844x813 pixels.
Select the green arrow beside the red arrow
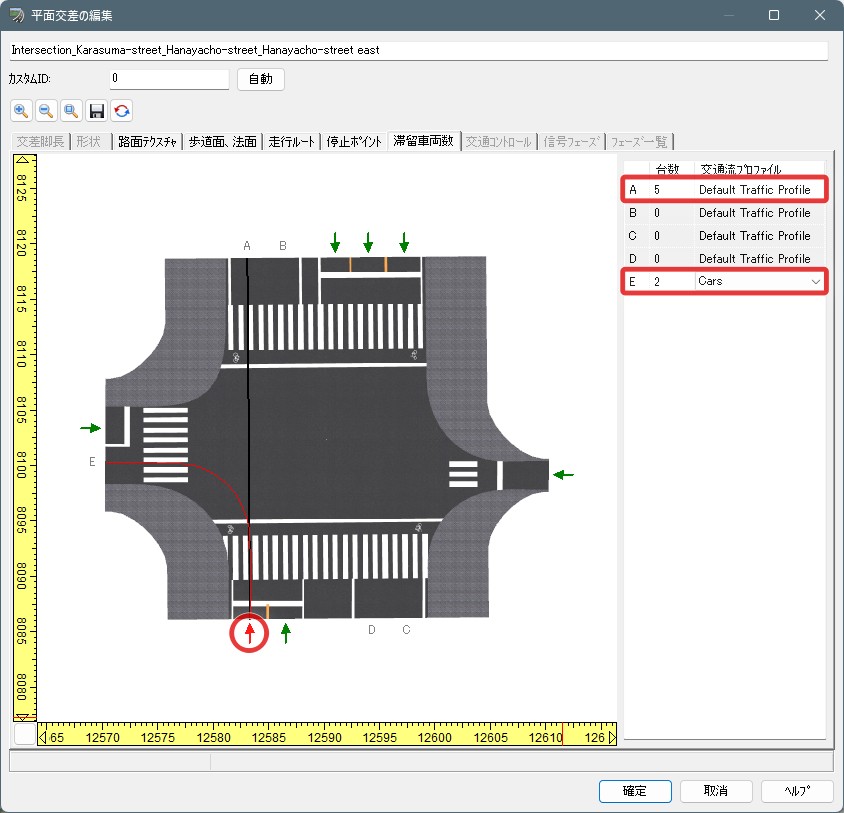[286, 633]
